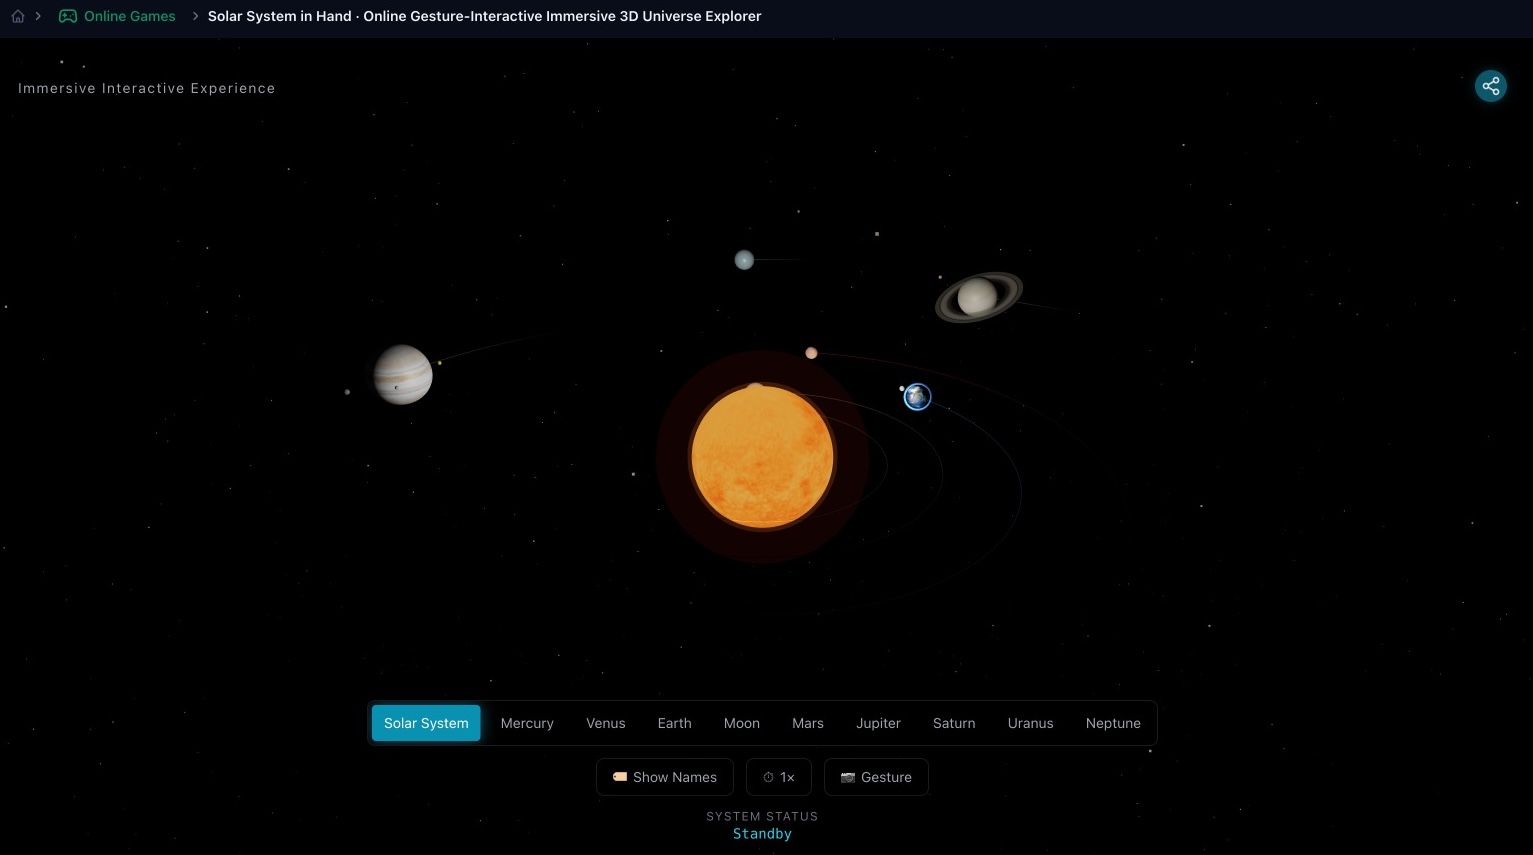Click the blue Earth planet model
This screenshot has height=855, width=1533.
(x=917, y=397)
